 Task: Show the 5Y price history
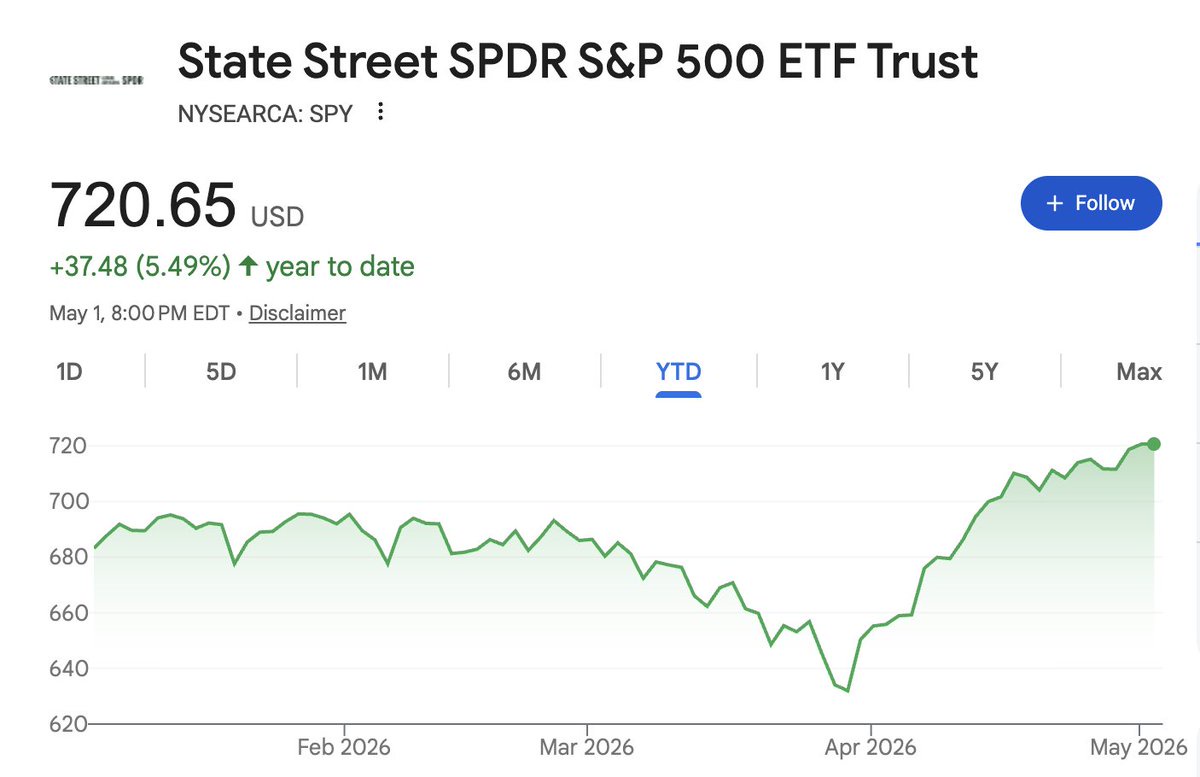pyautogui.click(x=984, y=372)
